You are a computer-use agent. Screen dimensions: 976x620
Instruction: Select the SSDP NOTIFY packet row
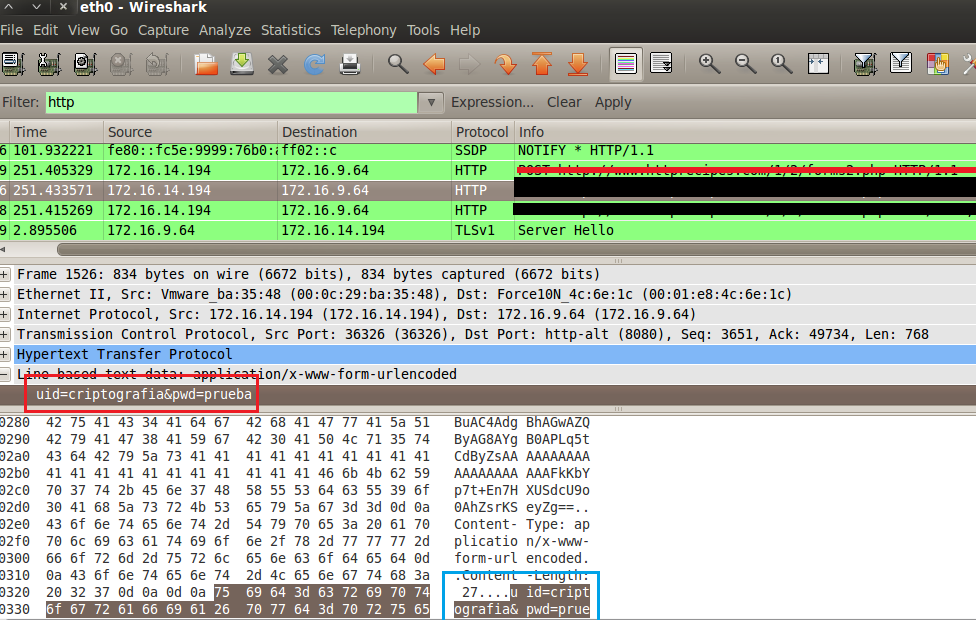(x=488, y=151)
